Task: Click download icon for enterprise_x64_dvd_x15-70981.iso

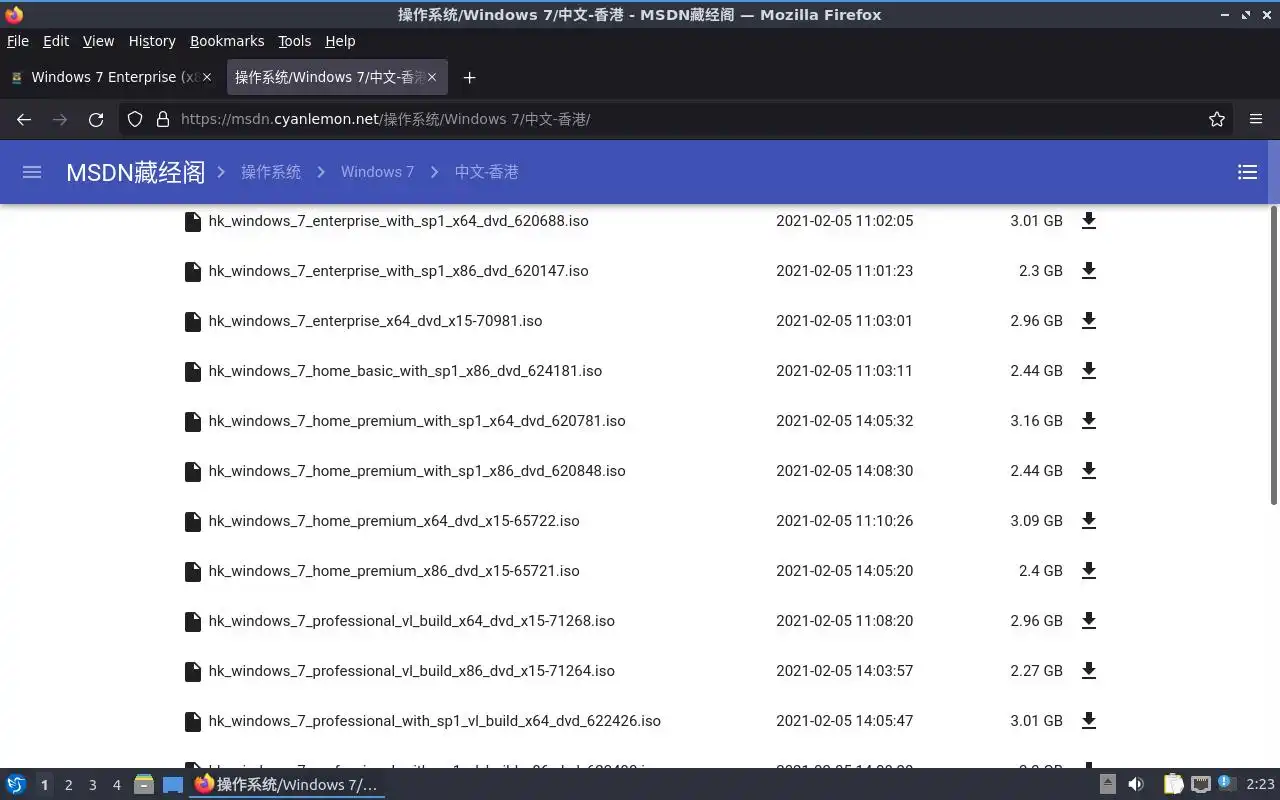Action: [x=1089, y=321]
